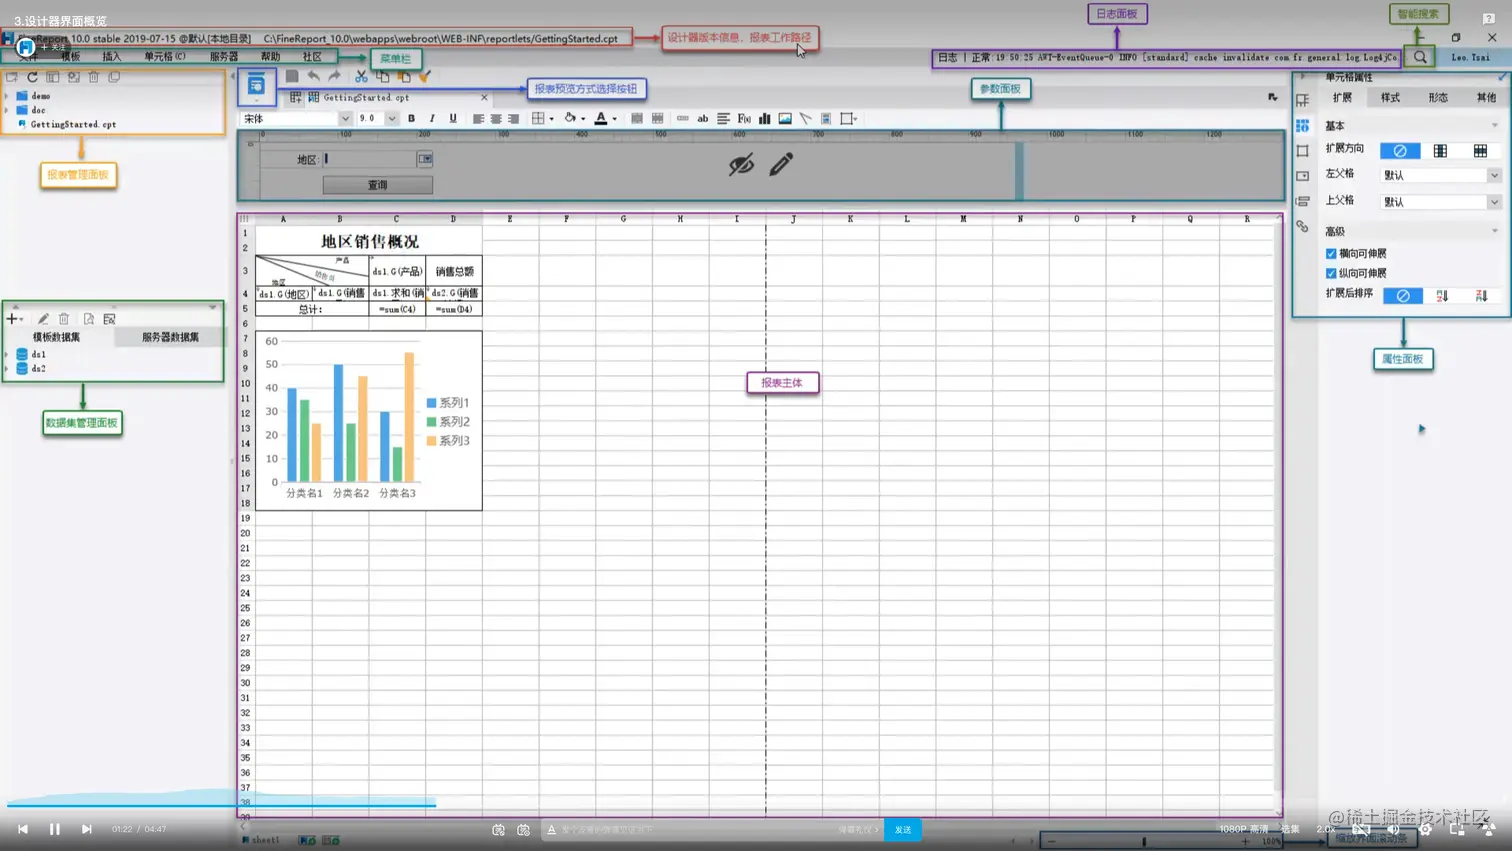This screenshot has width=1512, height=851.
Task: Open the hyperlink settings in the side strip
Action: point(1302,226)
